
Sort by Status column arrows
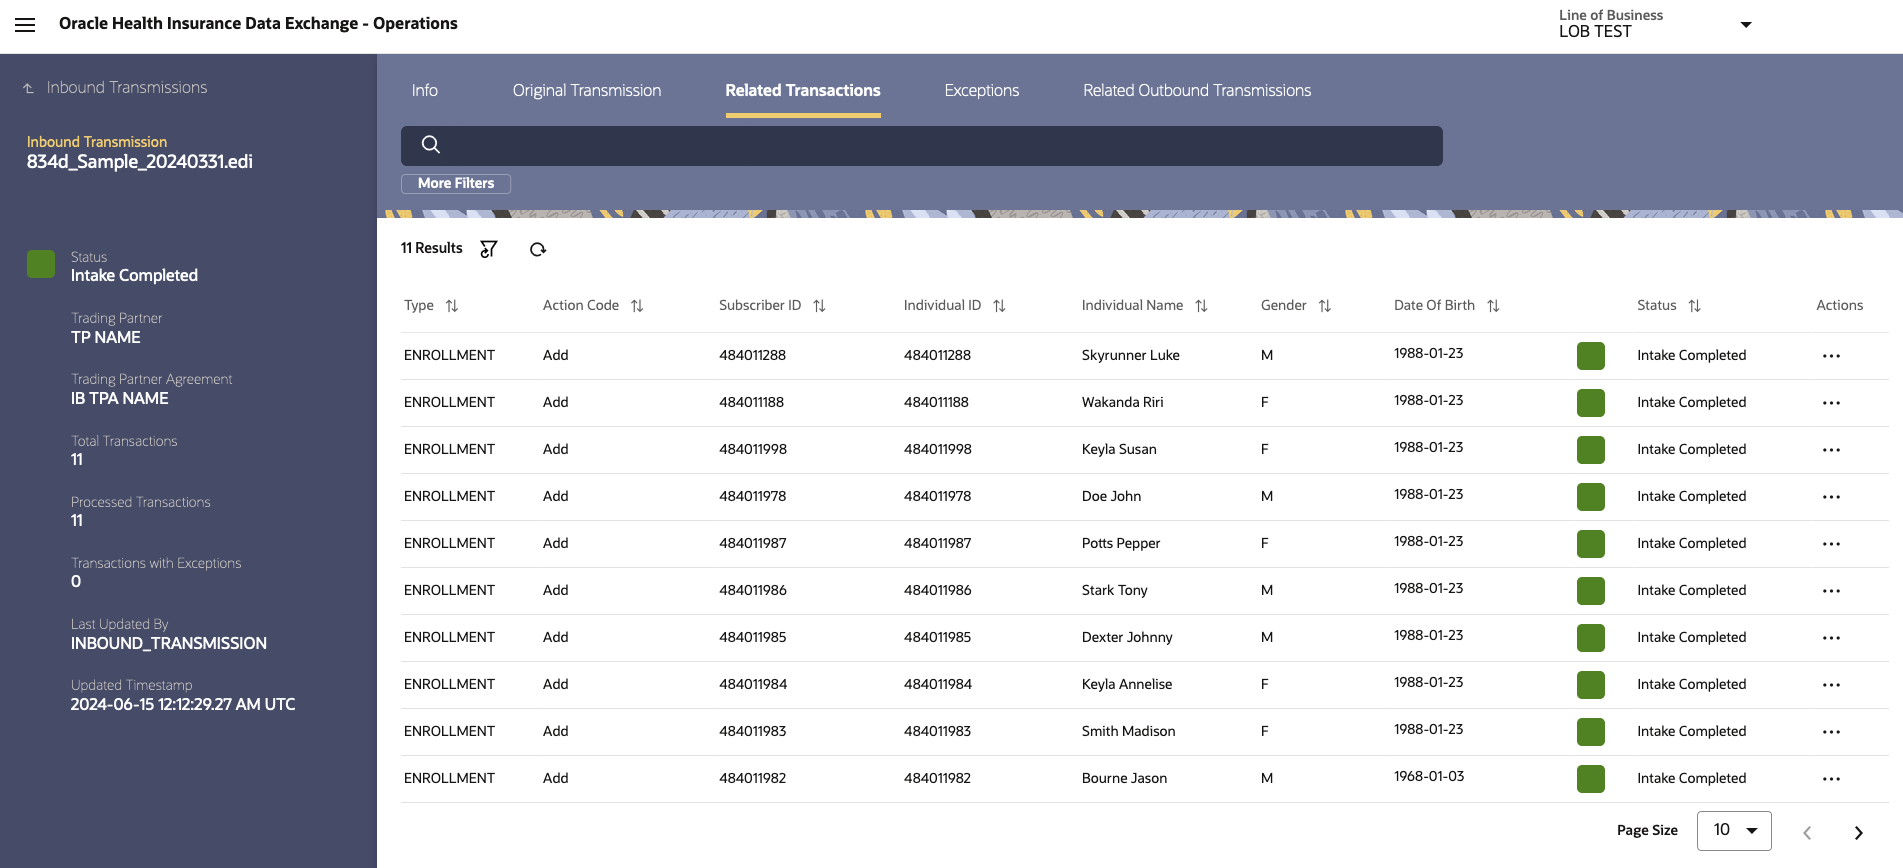point(1694,306)
